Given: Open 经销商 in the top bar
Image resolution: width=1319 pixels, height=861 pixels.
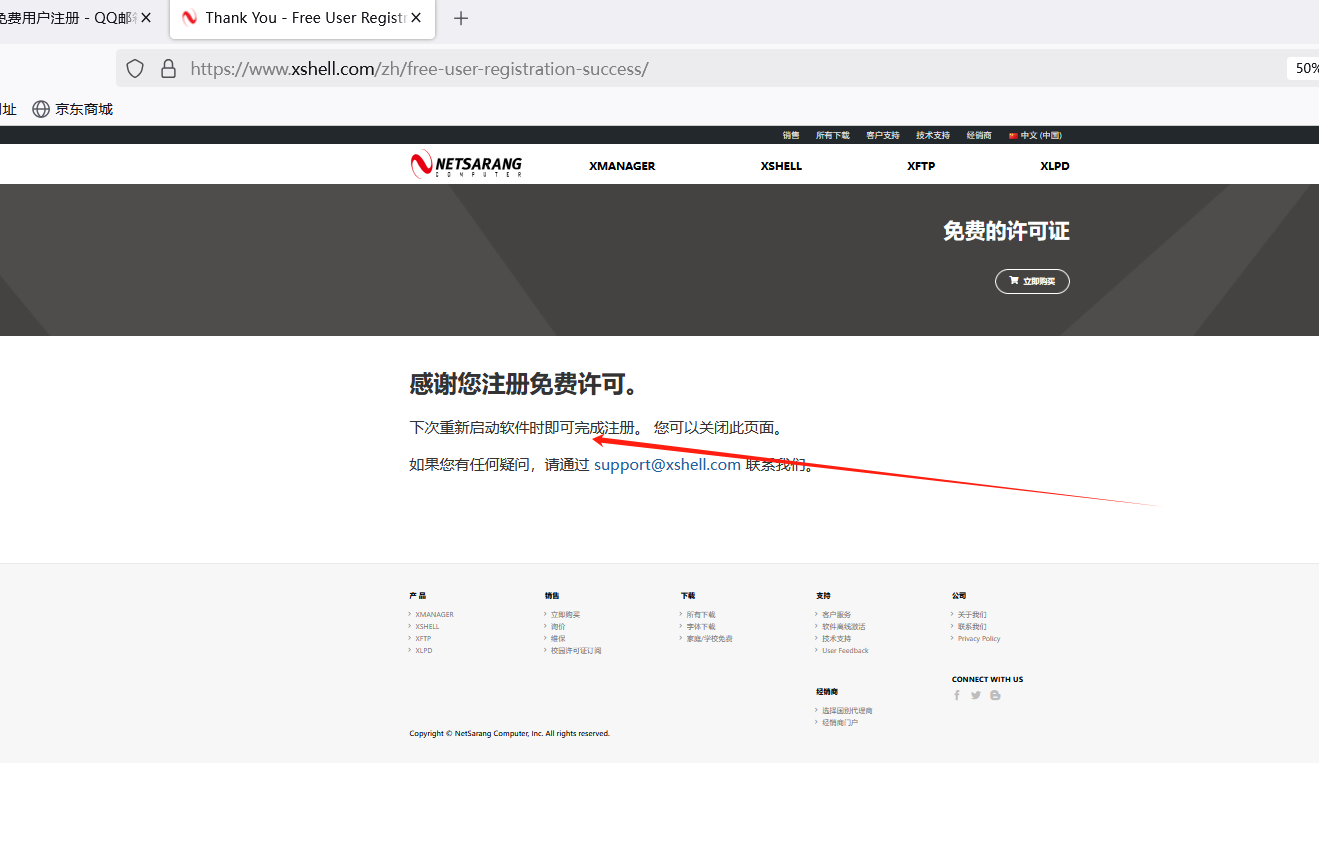Looking at the screenshot, I should [x=979, y=135].
